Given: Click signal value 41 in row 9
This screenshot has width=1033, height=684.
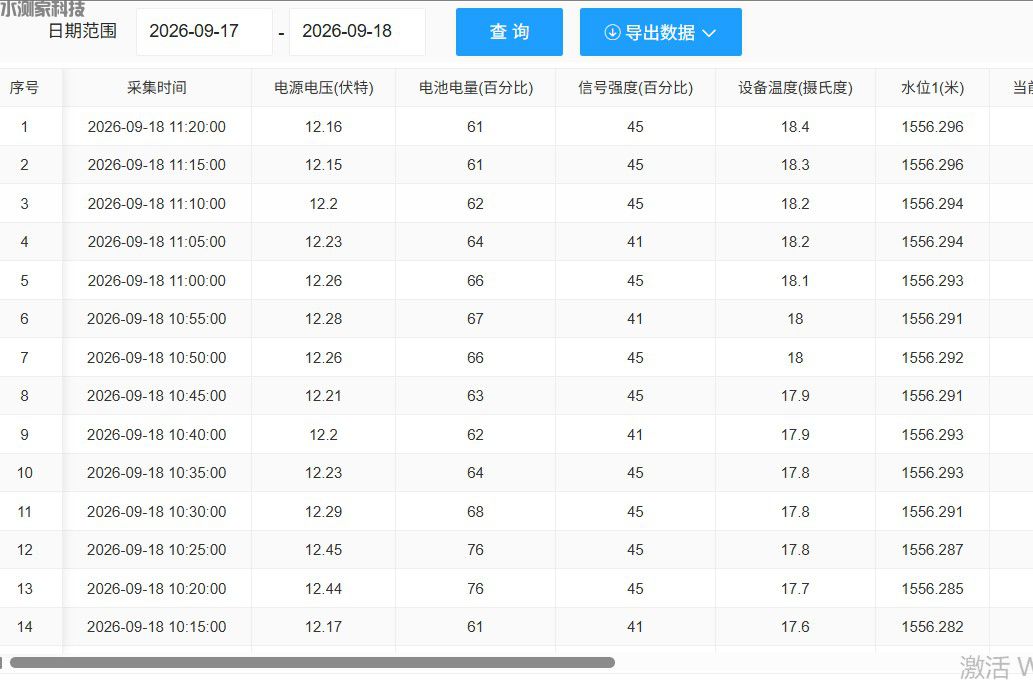Looking at the screenshot, I should pos(635,435).
